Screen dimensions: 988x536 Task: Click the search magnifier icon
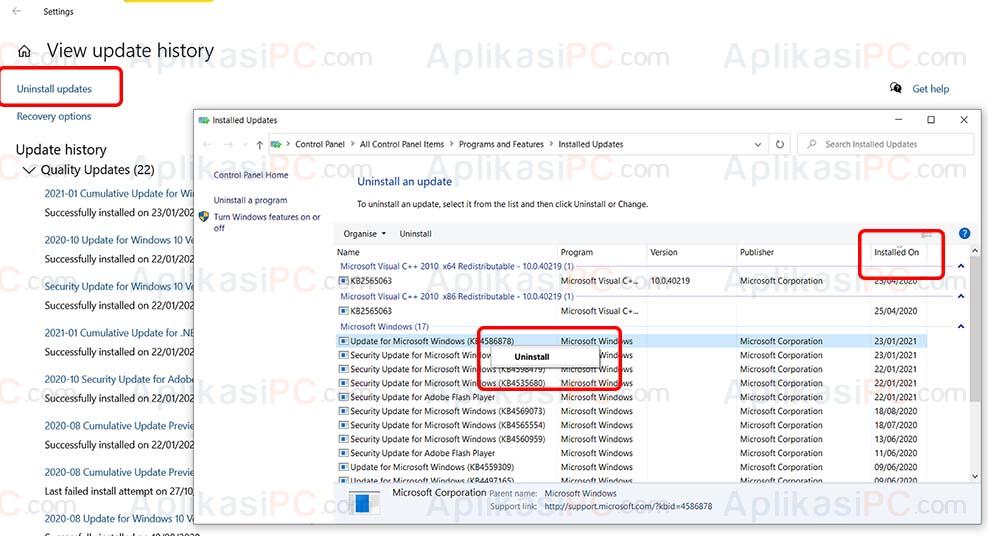(x=812, y=144)
